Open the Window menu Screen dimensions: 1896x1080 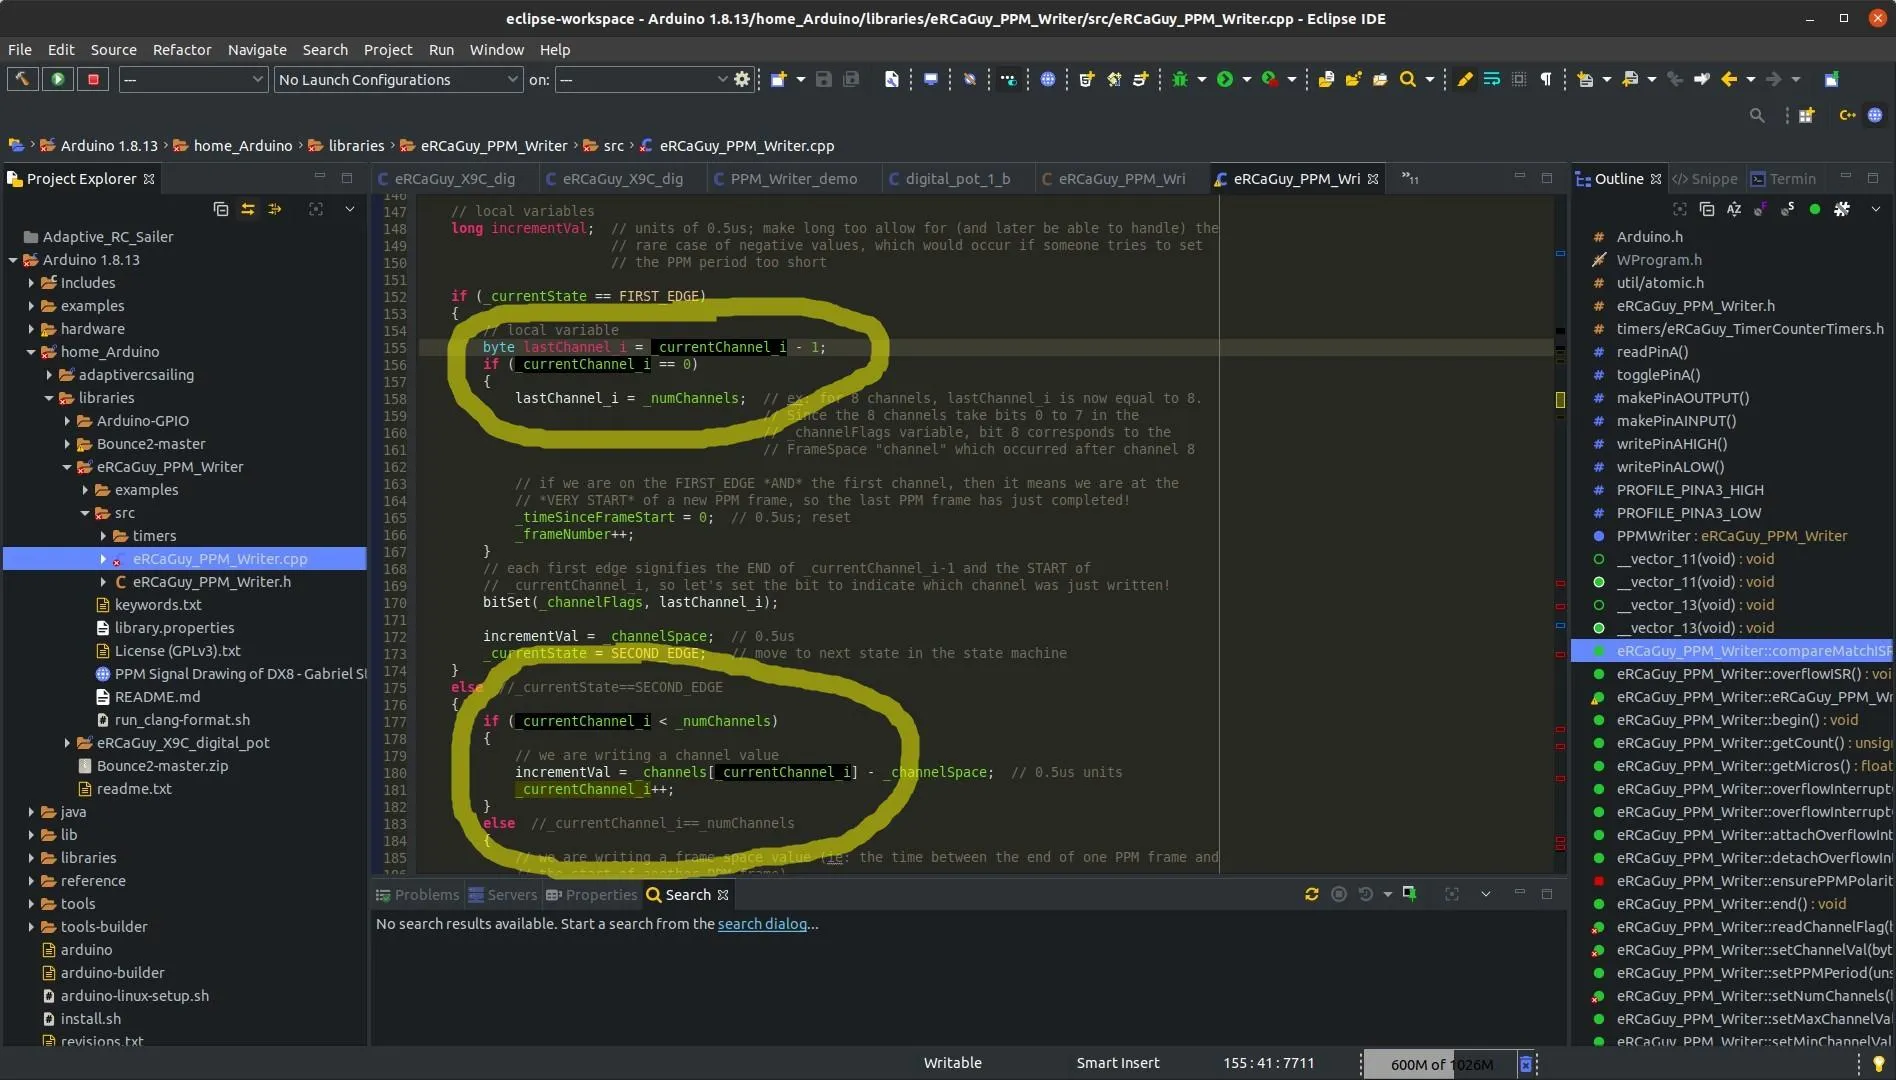click(497, 49)
